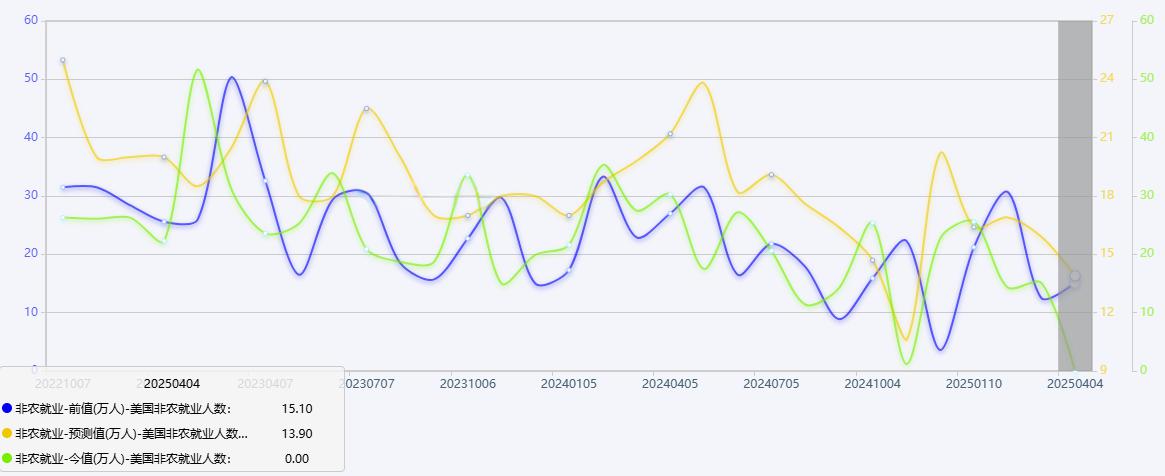1165x476 pixels.
Task: Click the yellow data point above 20240705
Action: pos(771,175)
